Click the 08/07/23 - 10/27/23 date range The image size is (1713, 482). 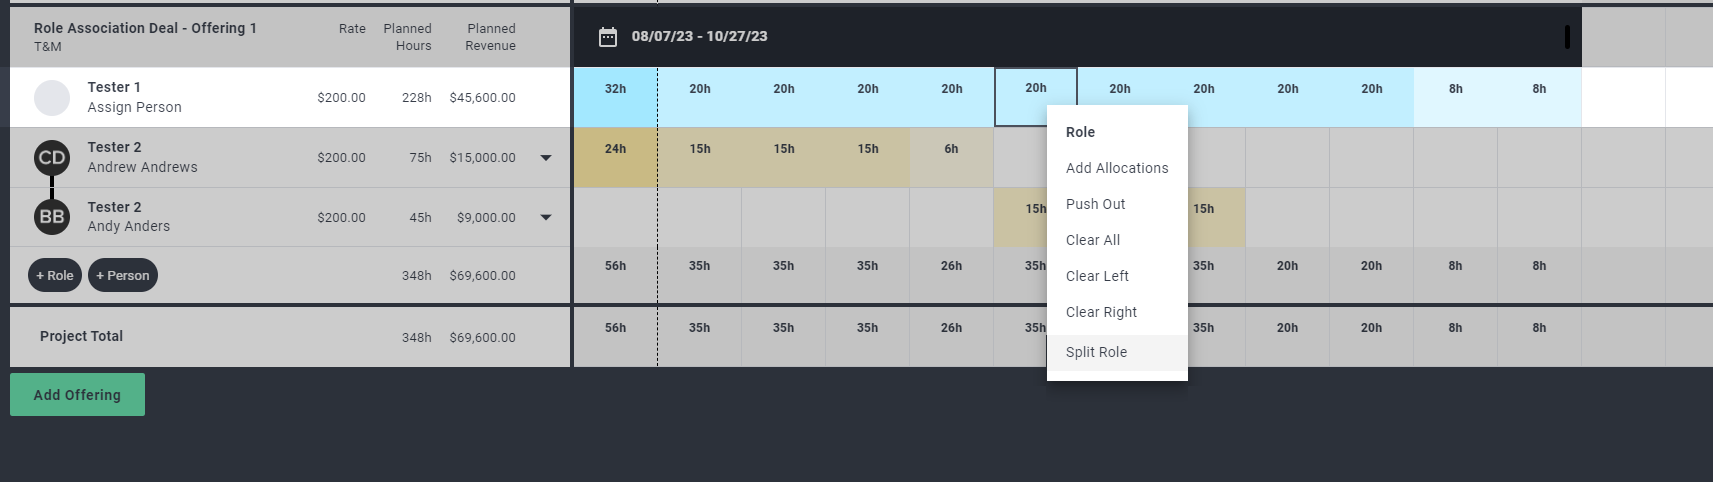click(700, 36)
